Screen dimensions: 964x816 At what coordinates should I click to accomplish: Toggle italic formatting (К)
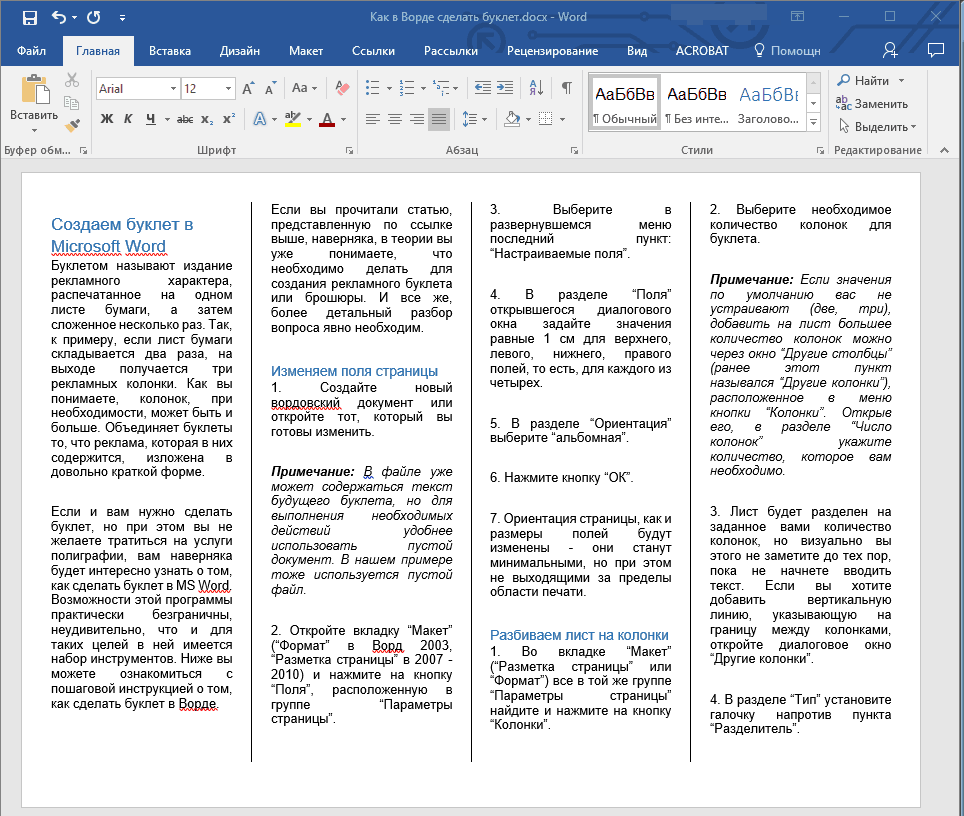(128, 120)
